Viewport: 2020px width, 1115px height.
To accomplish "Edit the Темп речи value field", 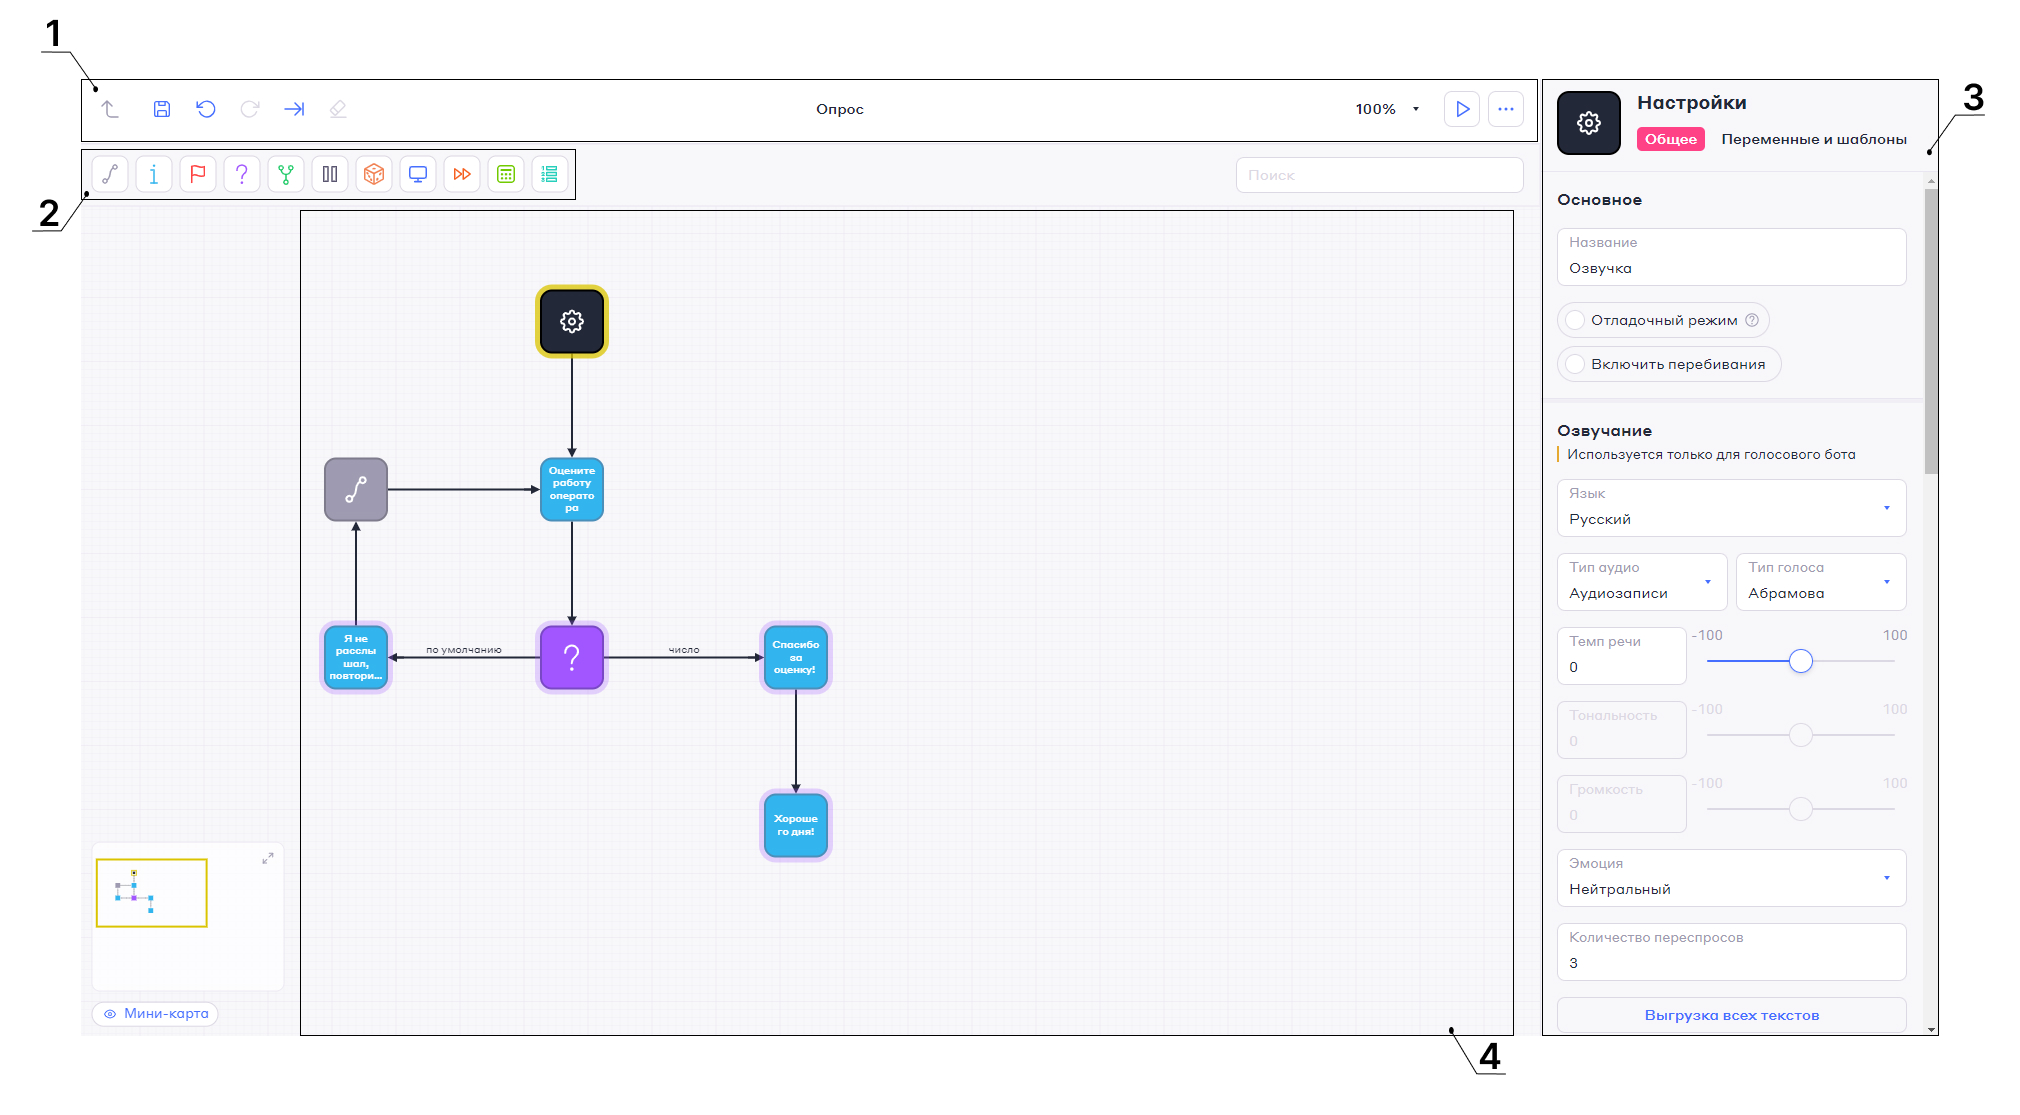I will (1622, 656).
